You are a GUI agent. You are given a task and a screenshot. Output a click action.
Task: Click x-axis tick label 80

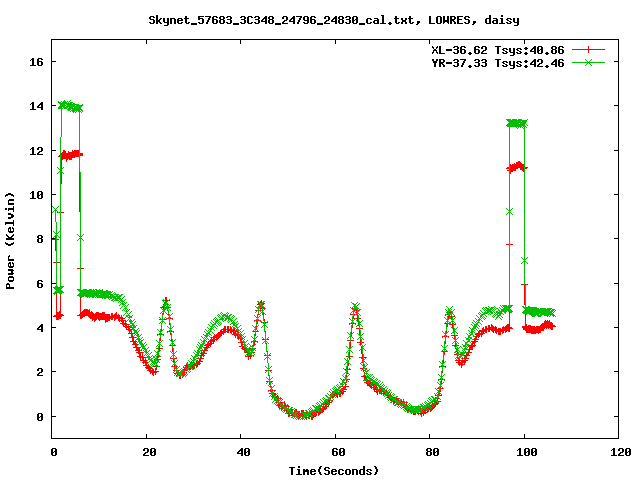coord(432,452)
